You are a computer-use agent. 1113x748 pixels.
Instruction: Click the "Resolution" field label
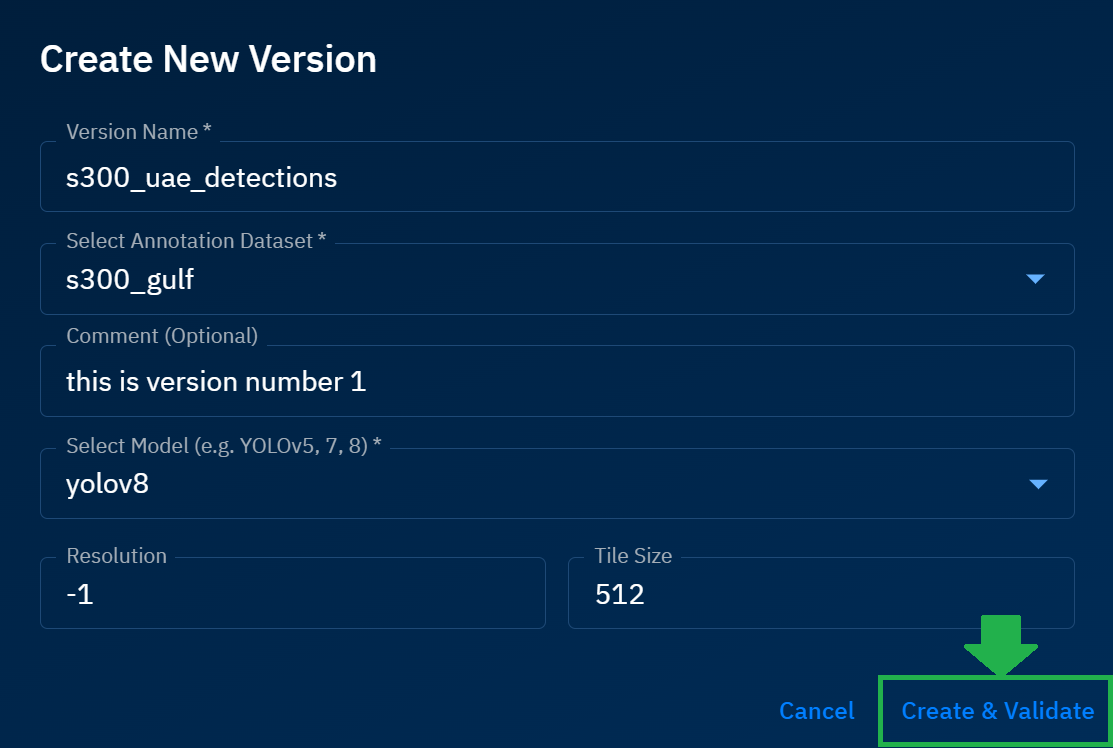click(116, 556)
